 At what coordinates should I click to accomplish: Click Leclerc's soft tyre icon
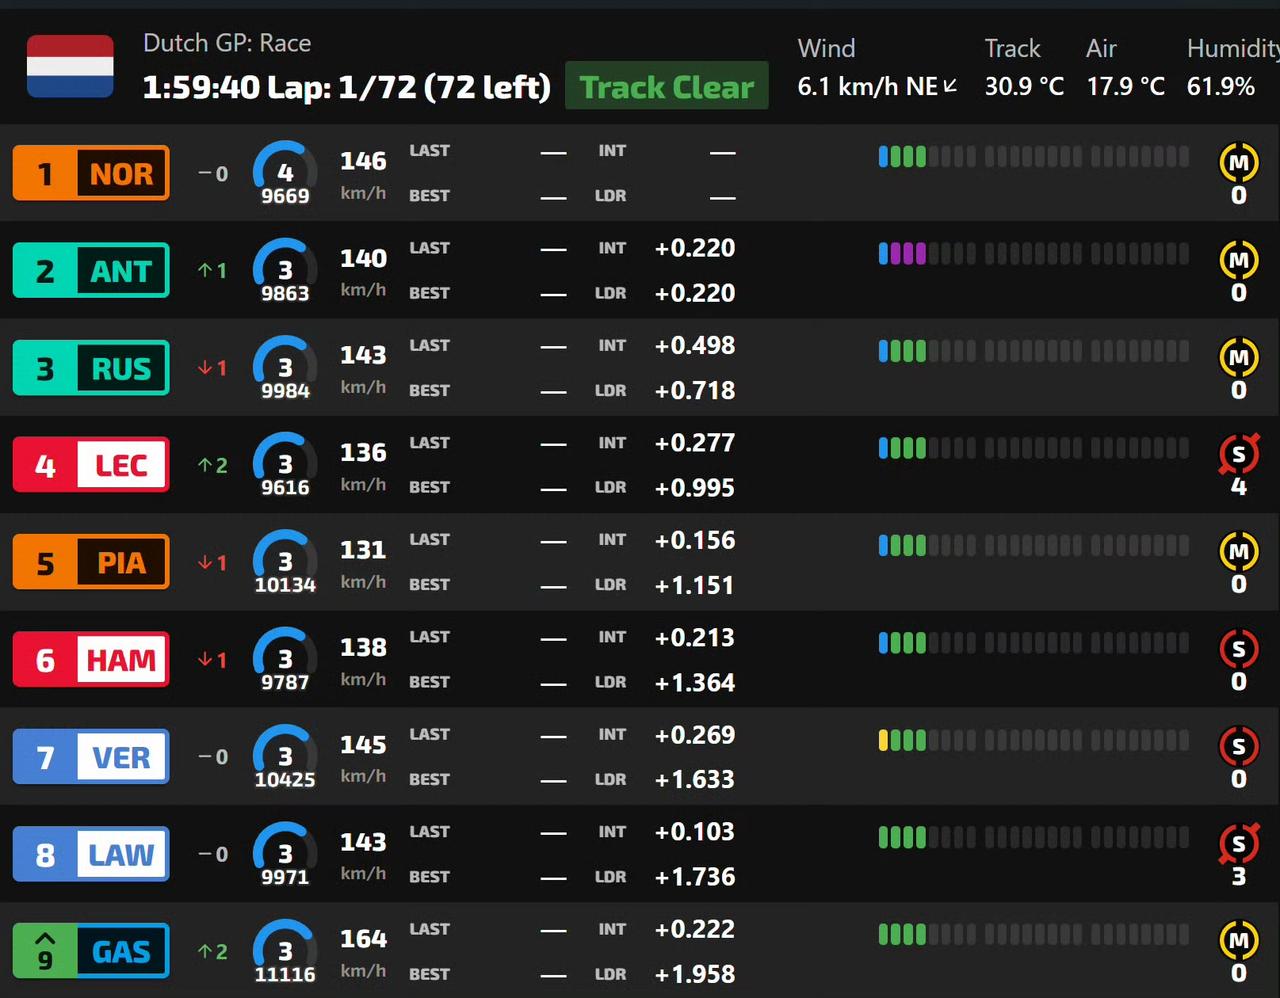click(x=1238, y=454)
